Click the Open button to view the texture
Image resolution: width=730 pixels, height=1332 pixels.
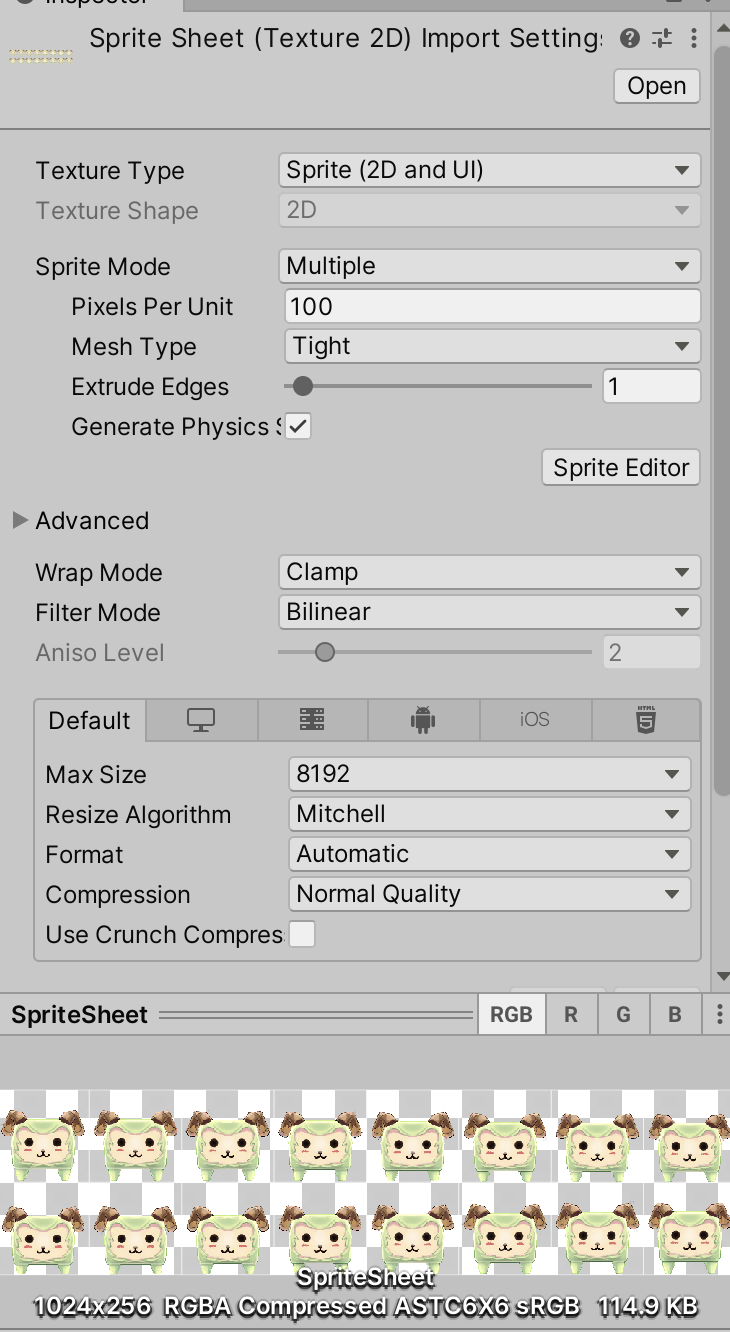tap(655, 86)
